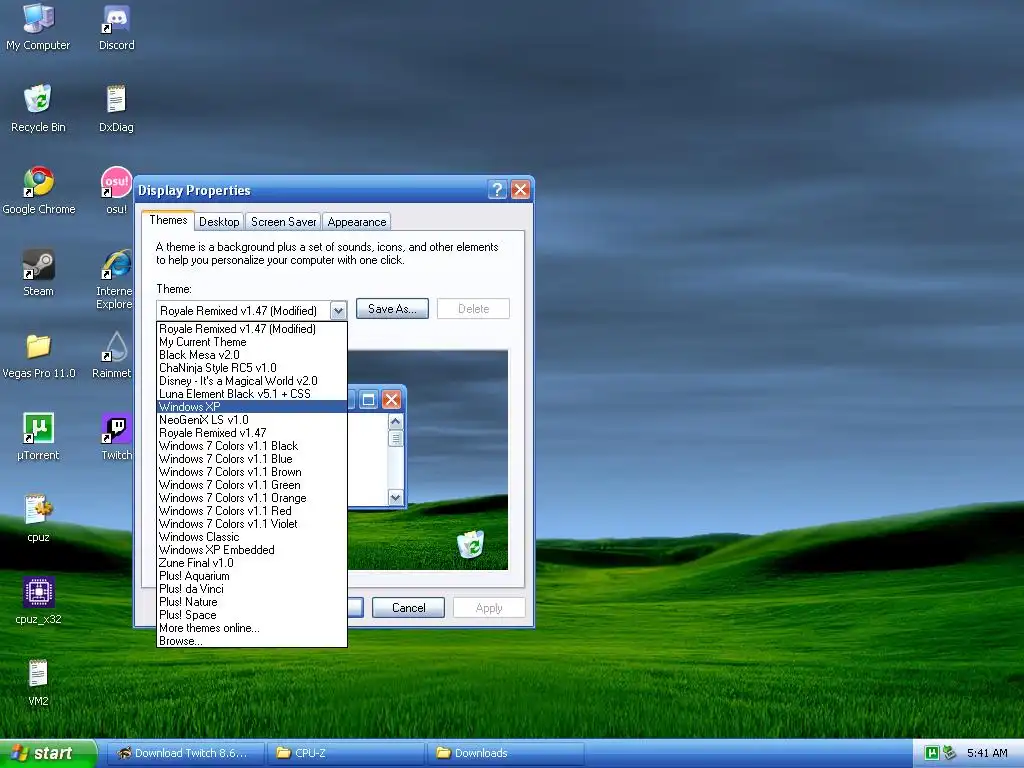Click the taskbar clock showing 5:41 AM
The image size is (1024, 768).
pyautogui.click(x=987, y=753)
